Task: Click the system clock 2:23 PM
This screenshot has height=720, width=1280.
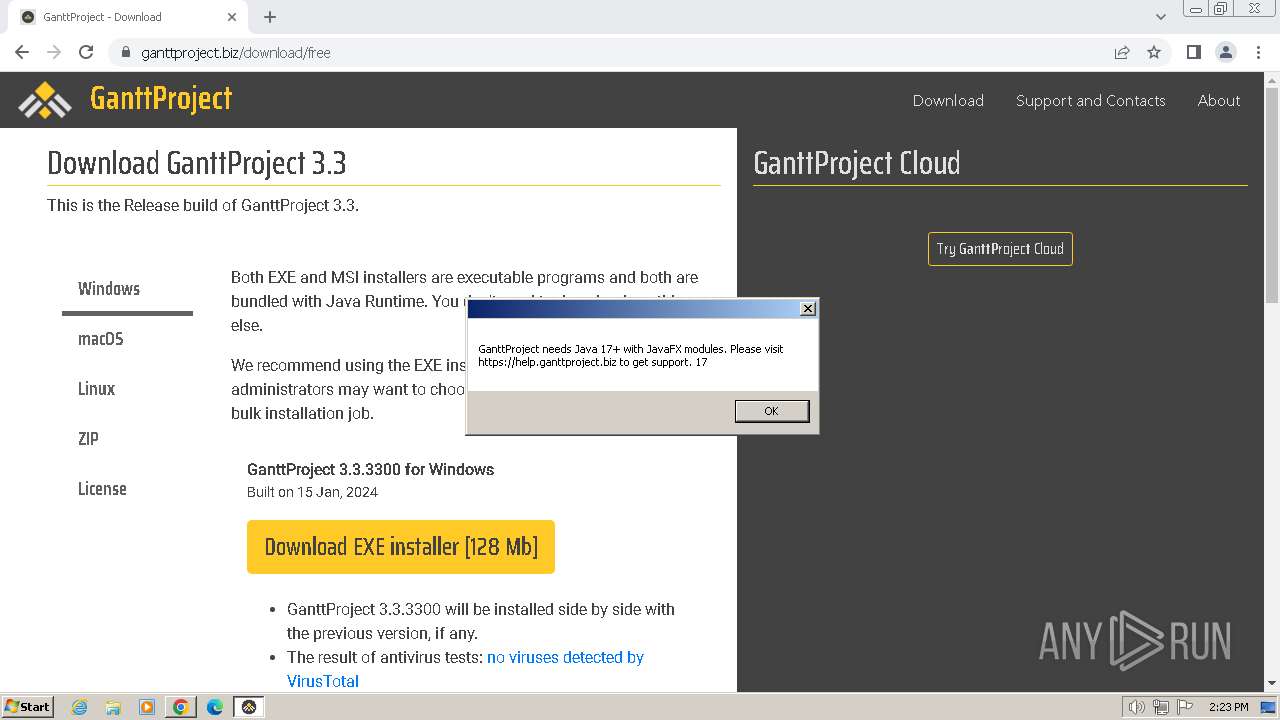Action: (x=1228, y=707)
